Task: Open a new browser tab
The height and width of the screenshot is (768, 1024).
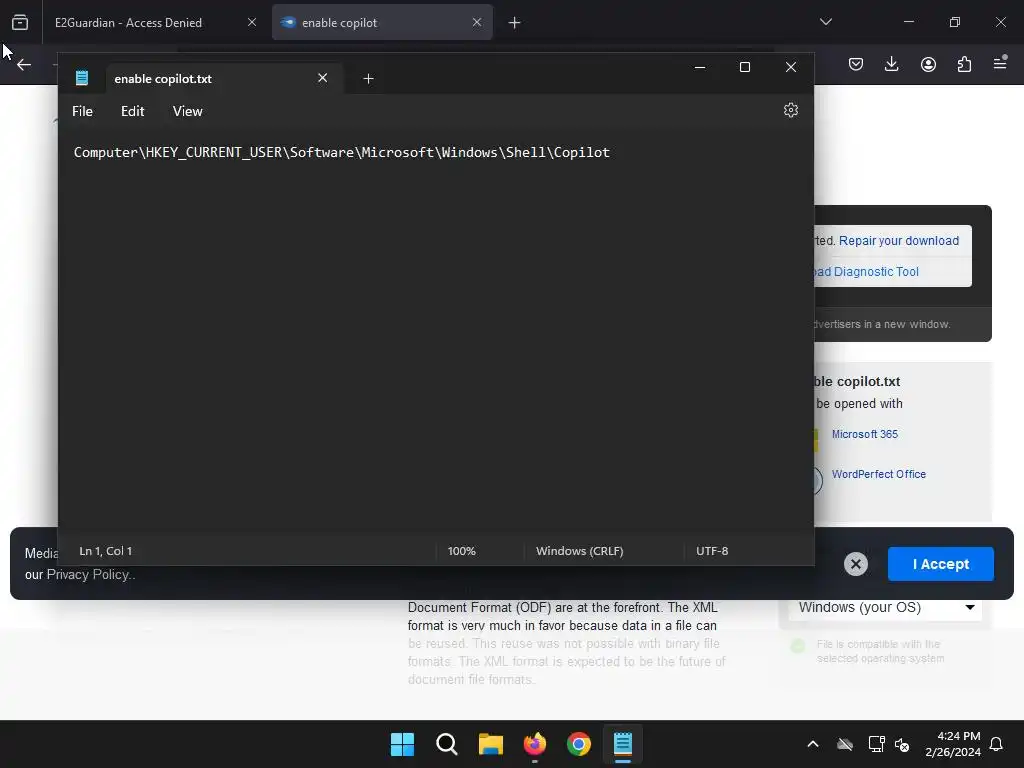Action: click(514, 22)
